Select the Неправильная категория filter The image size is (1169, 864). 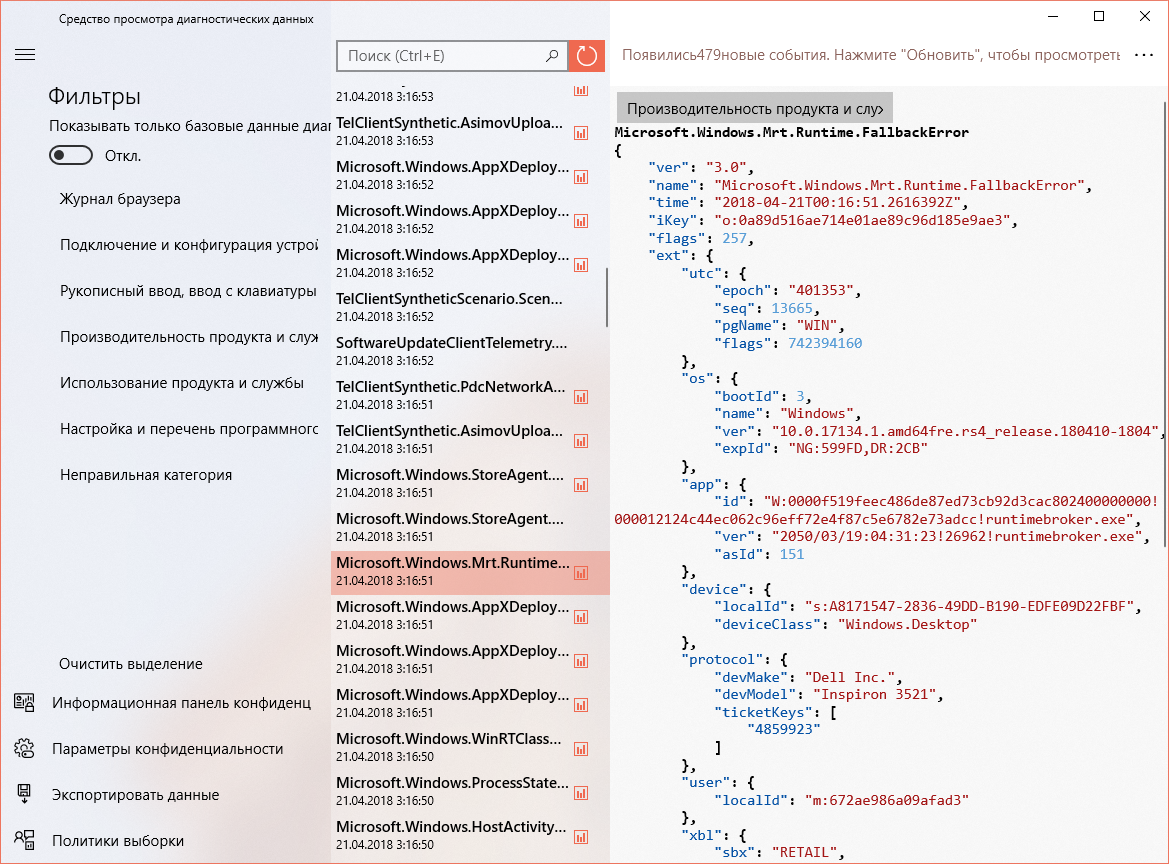146,475
